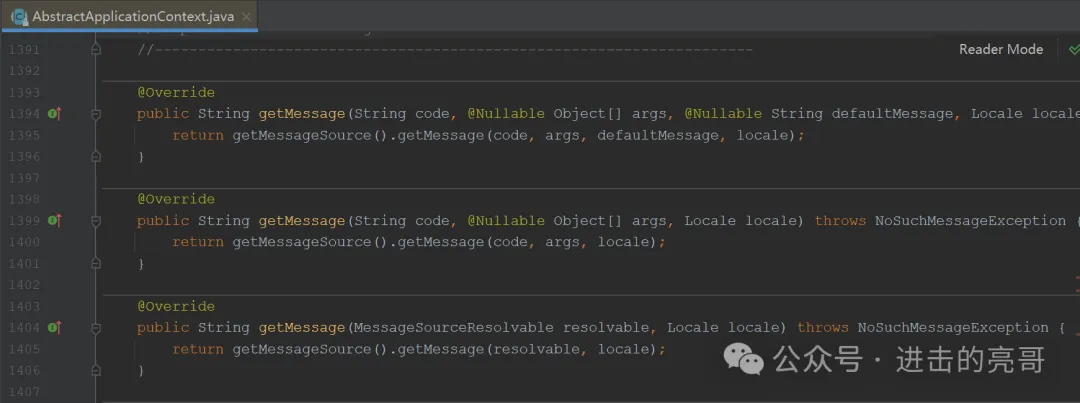
Task: Click the public keyword on line 1394
Action: point(163,114)
